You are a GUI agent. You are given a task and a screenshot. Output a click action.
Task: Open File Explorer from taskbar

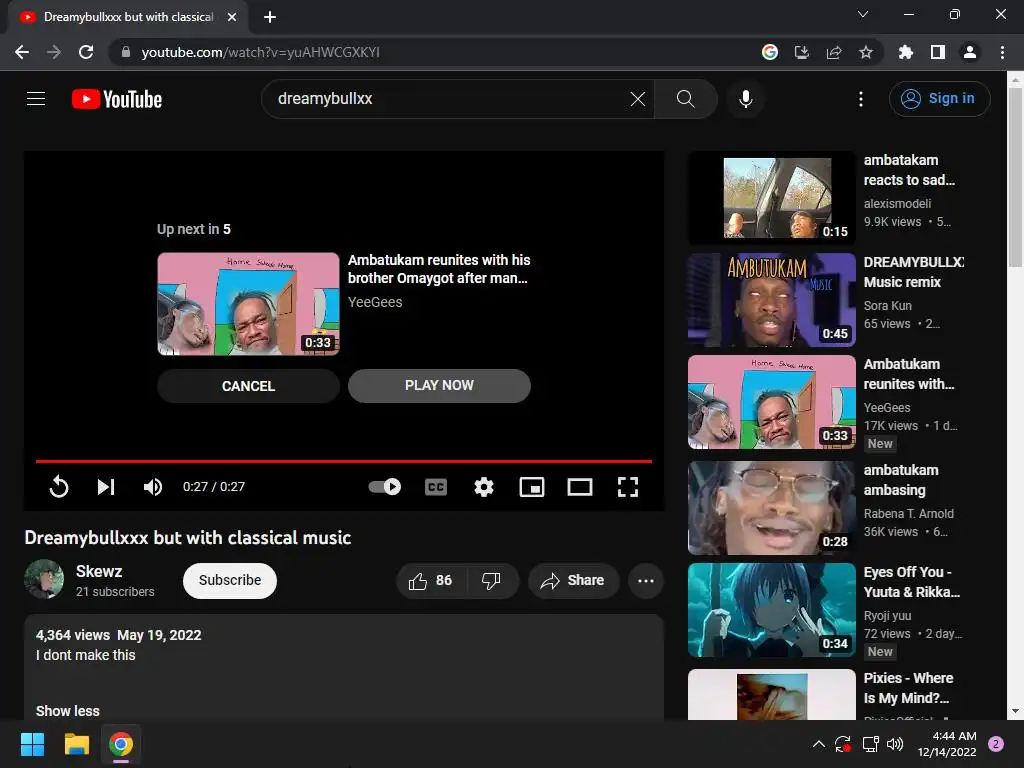pos(76,744)
